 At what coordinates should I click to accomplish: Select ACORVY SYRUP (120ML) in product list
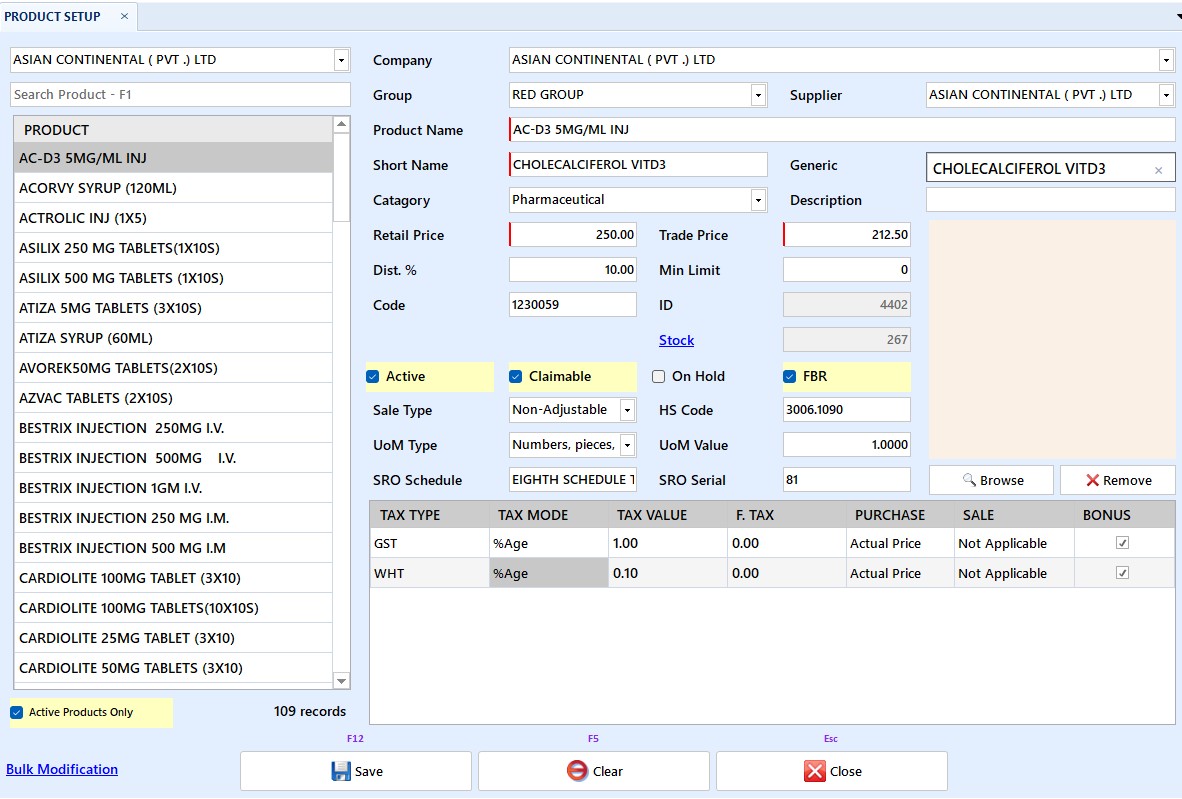pyautogui.click(x=173, y=188)
